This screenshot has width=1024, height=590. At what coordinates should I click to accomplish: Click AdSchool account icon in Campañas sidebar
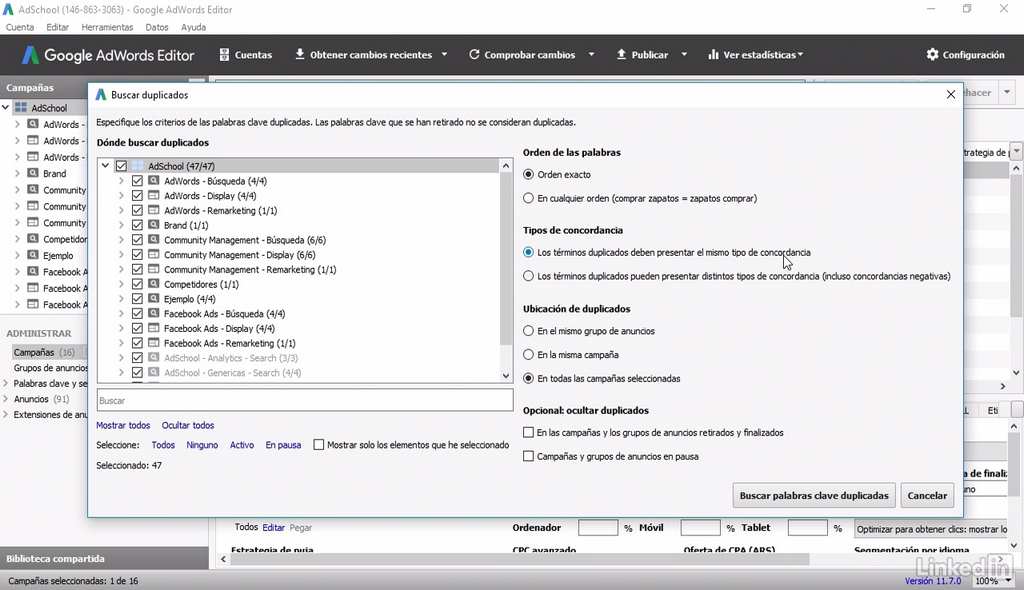point(21,107)
